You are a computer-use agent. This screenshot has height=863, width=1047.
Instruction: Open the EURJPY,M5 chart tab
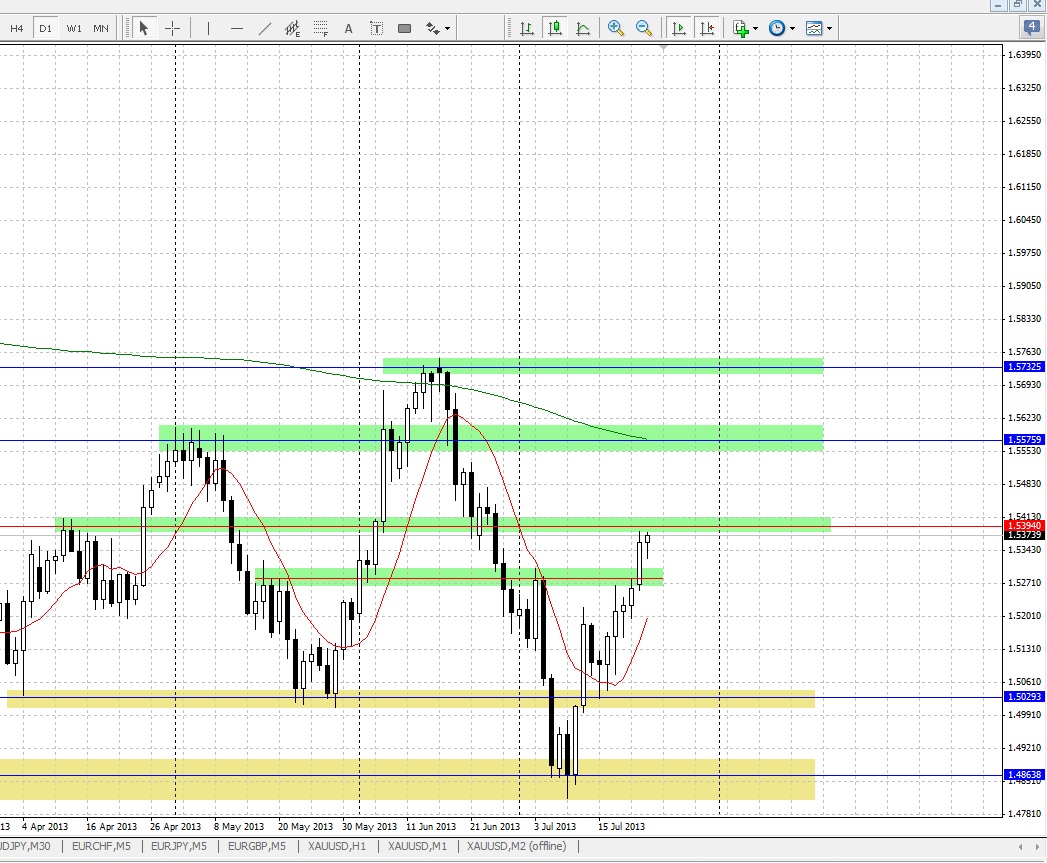(179, 846)
